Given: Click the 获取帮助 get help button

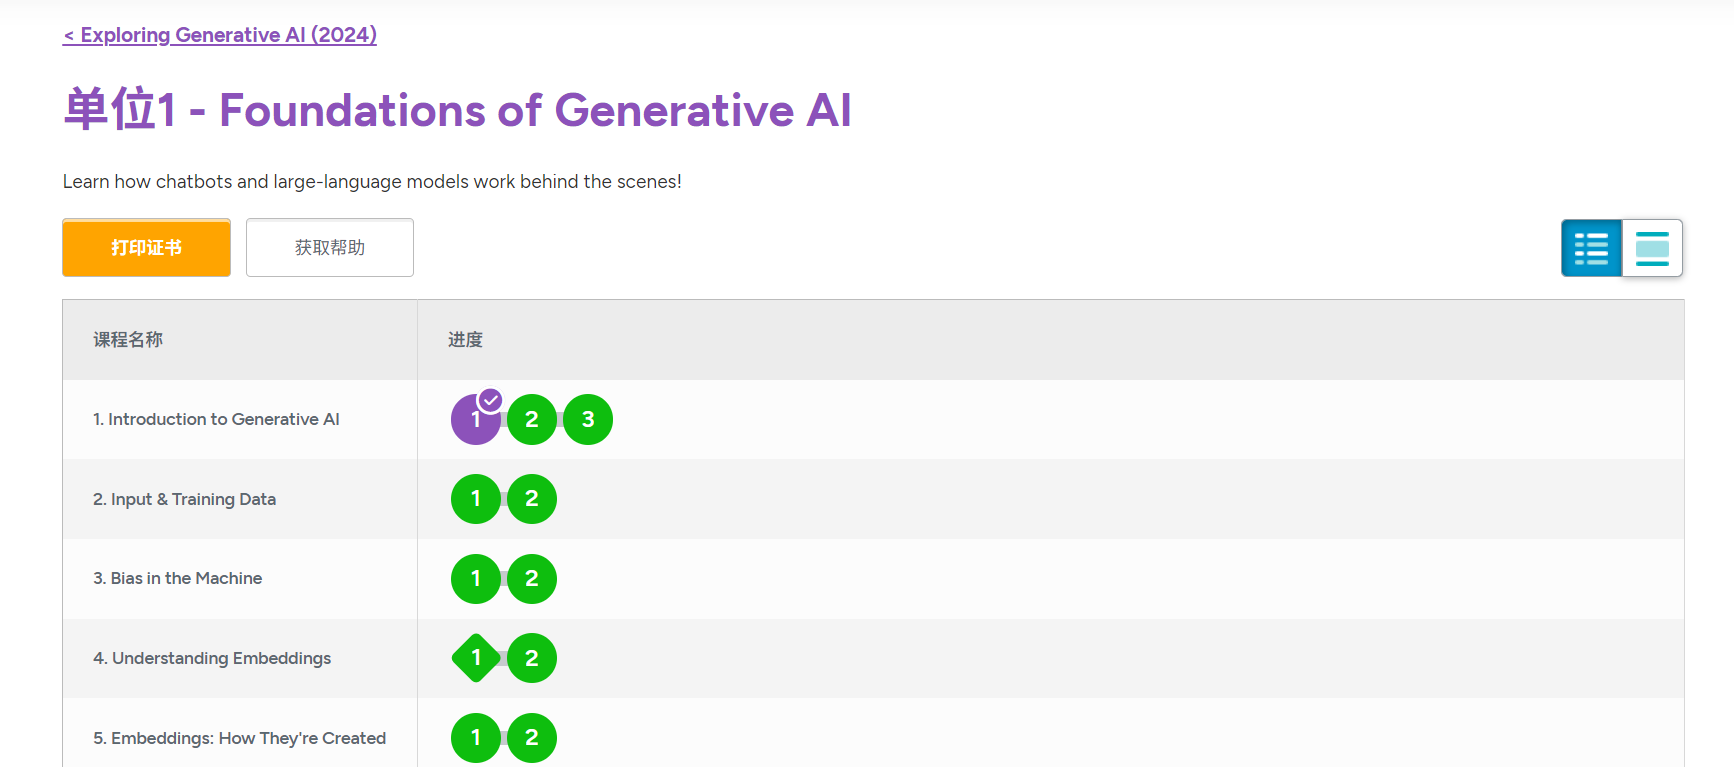Looking at the screenshot, I should [330, 247].
